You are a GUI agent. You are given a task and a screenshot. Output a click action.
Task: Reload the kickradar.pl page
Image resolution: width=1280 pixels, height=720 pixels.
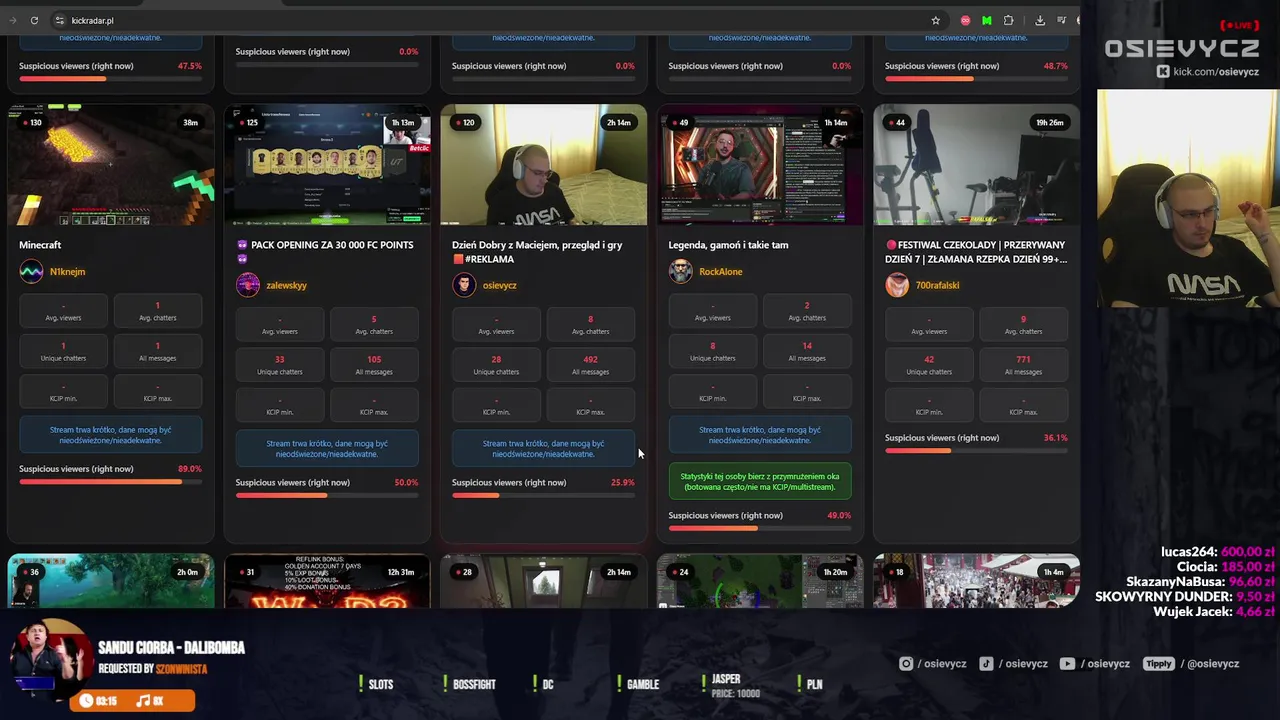(34, 20)
